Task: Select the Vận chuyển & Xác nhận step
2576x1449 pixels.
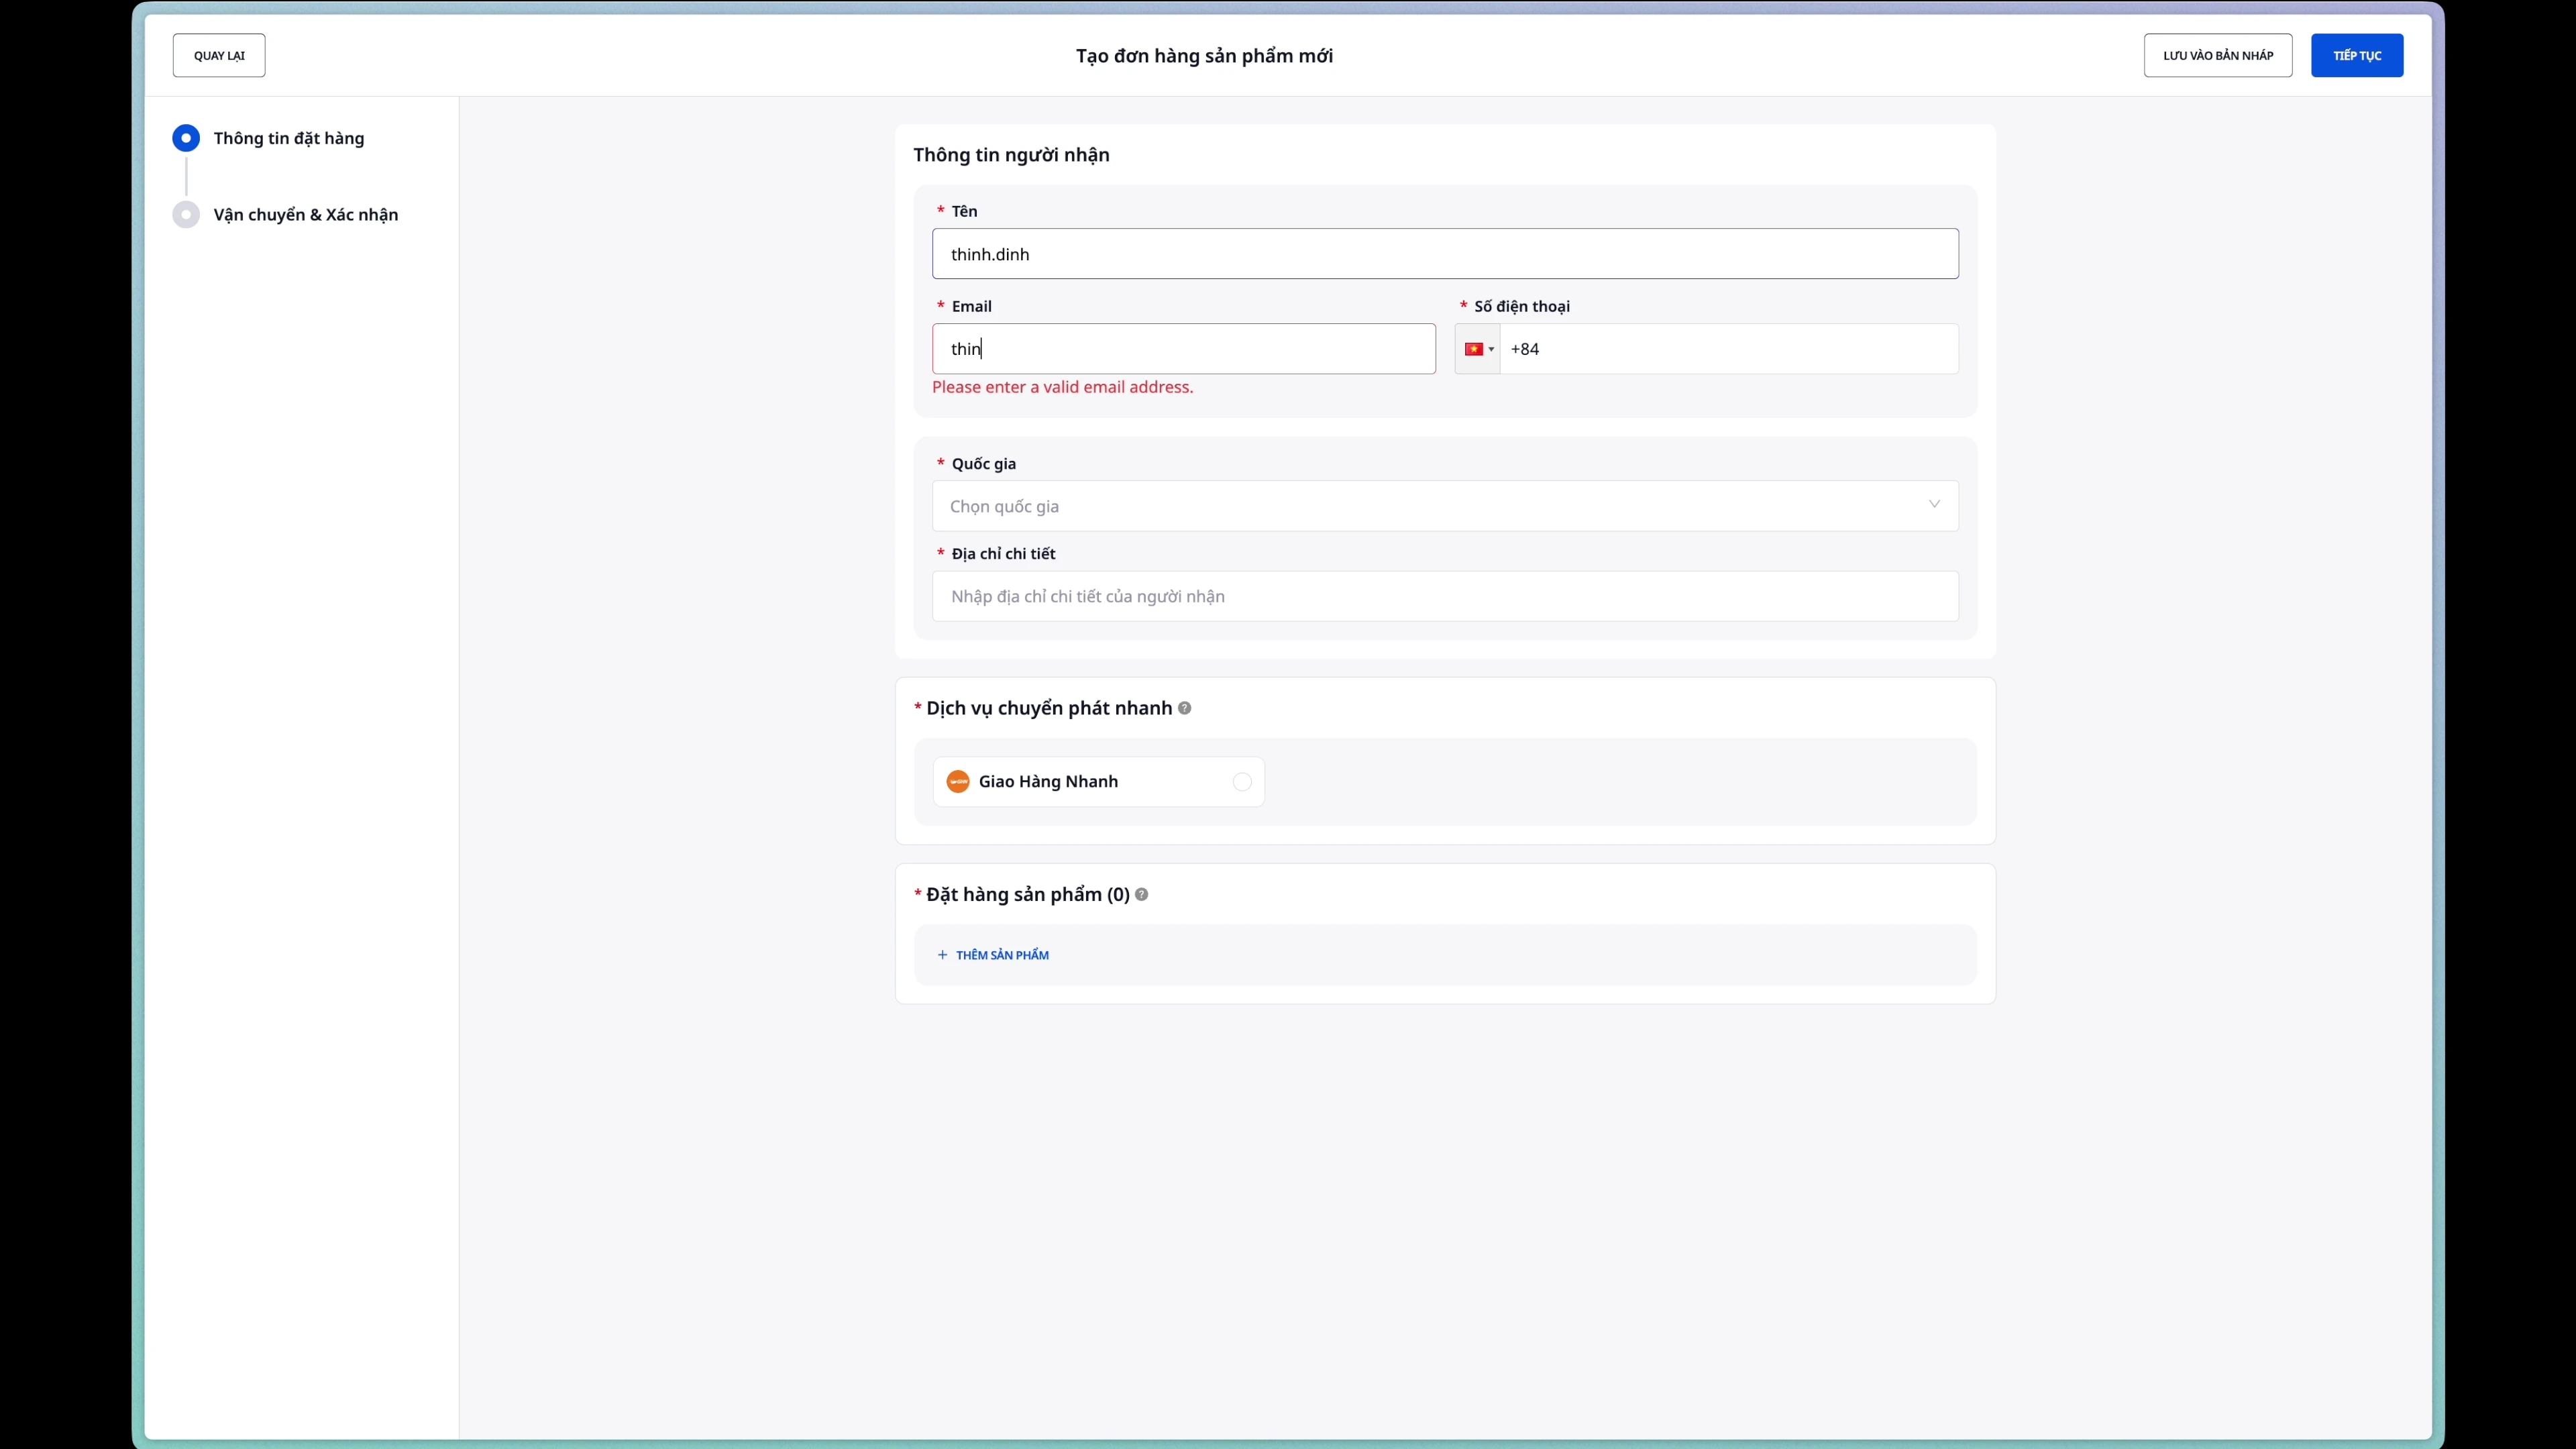Action: coord(305,214)
